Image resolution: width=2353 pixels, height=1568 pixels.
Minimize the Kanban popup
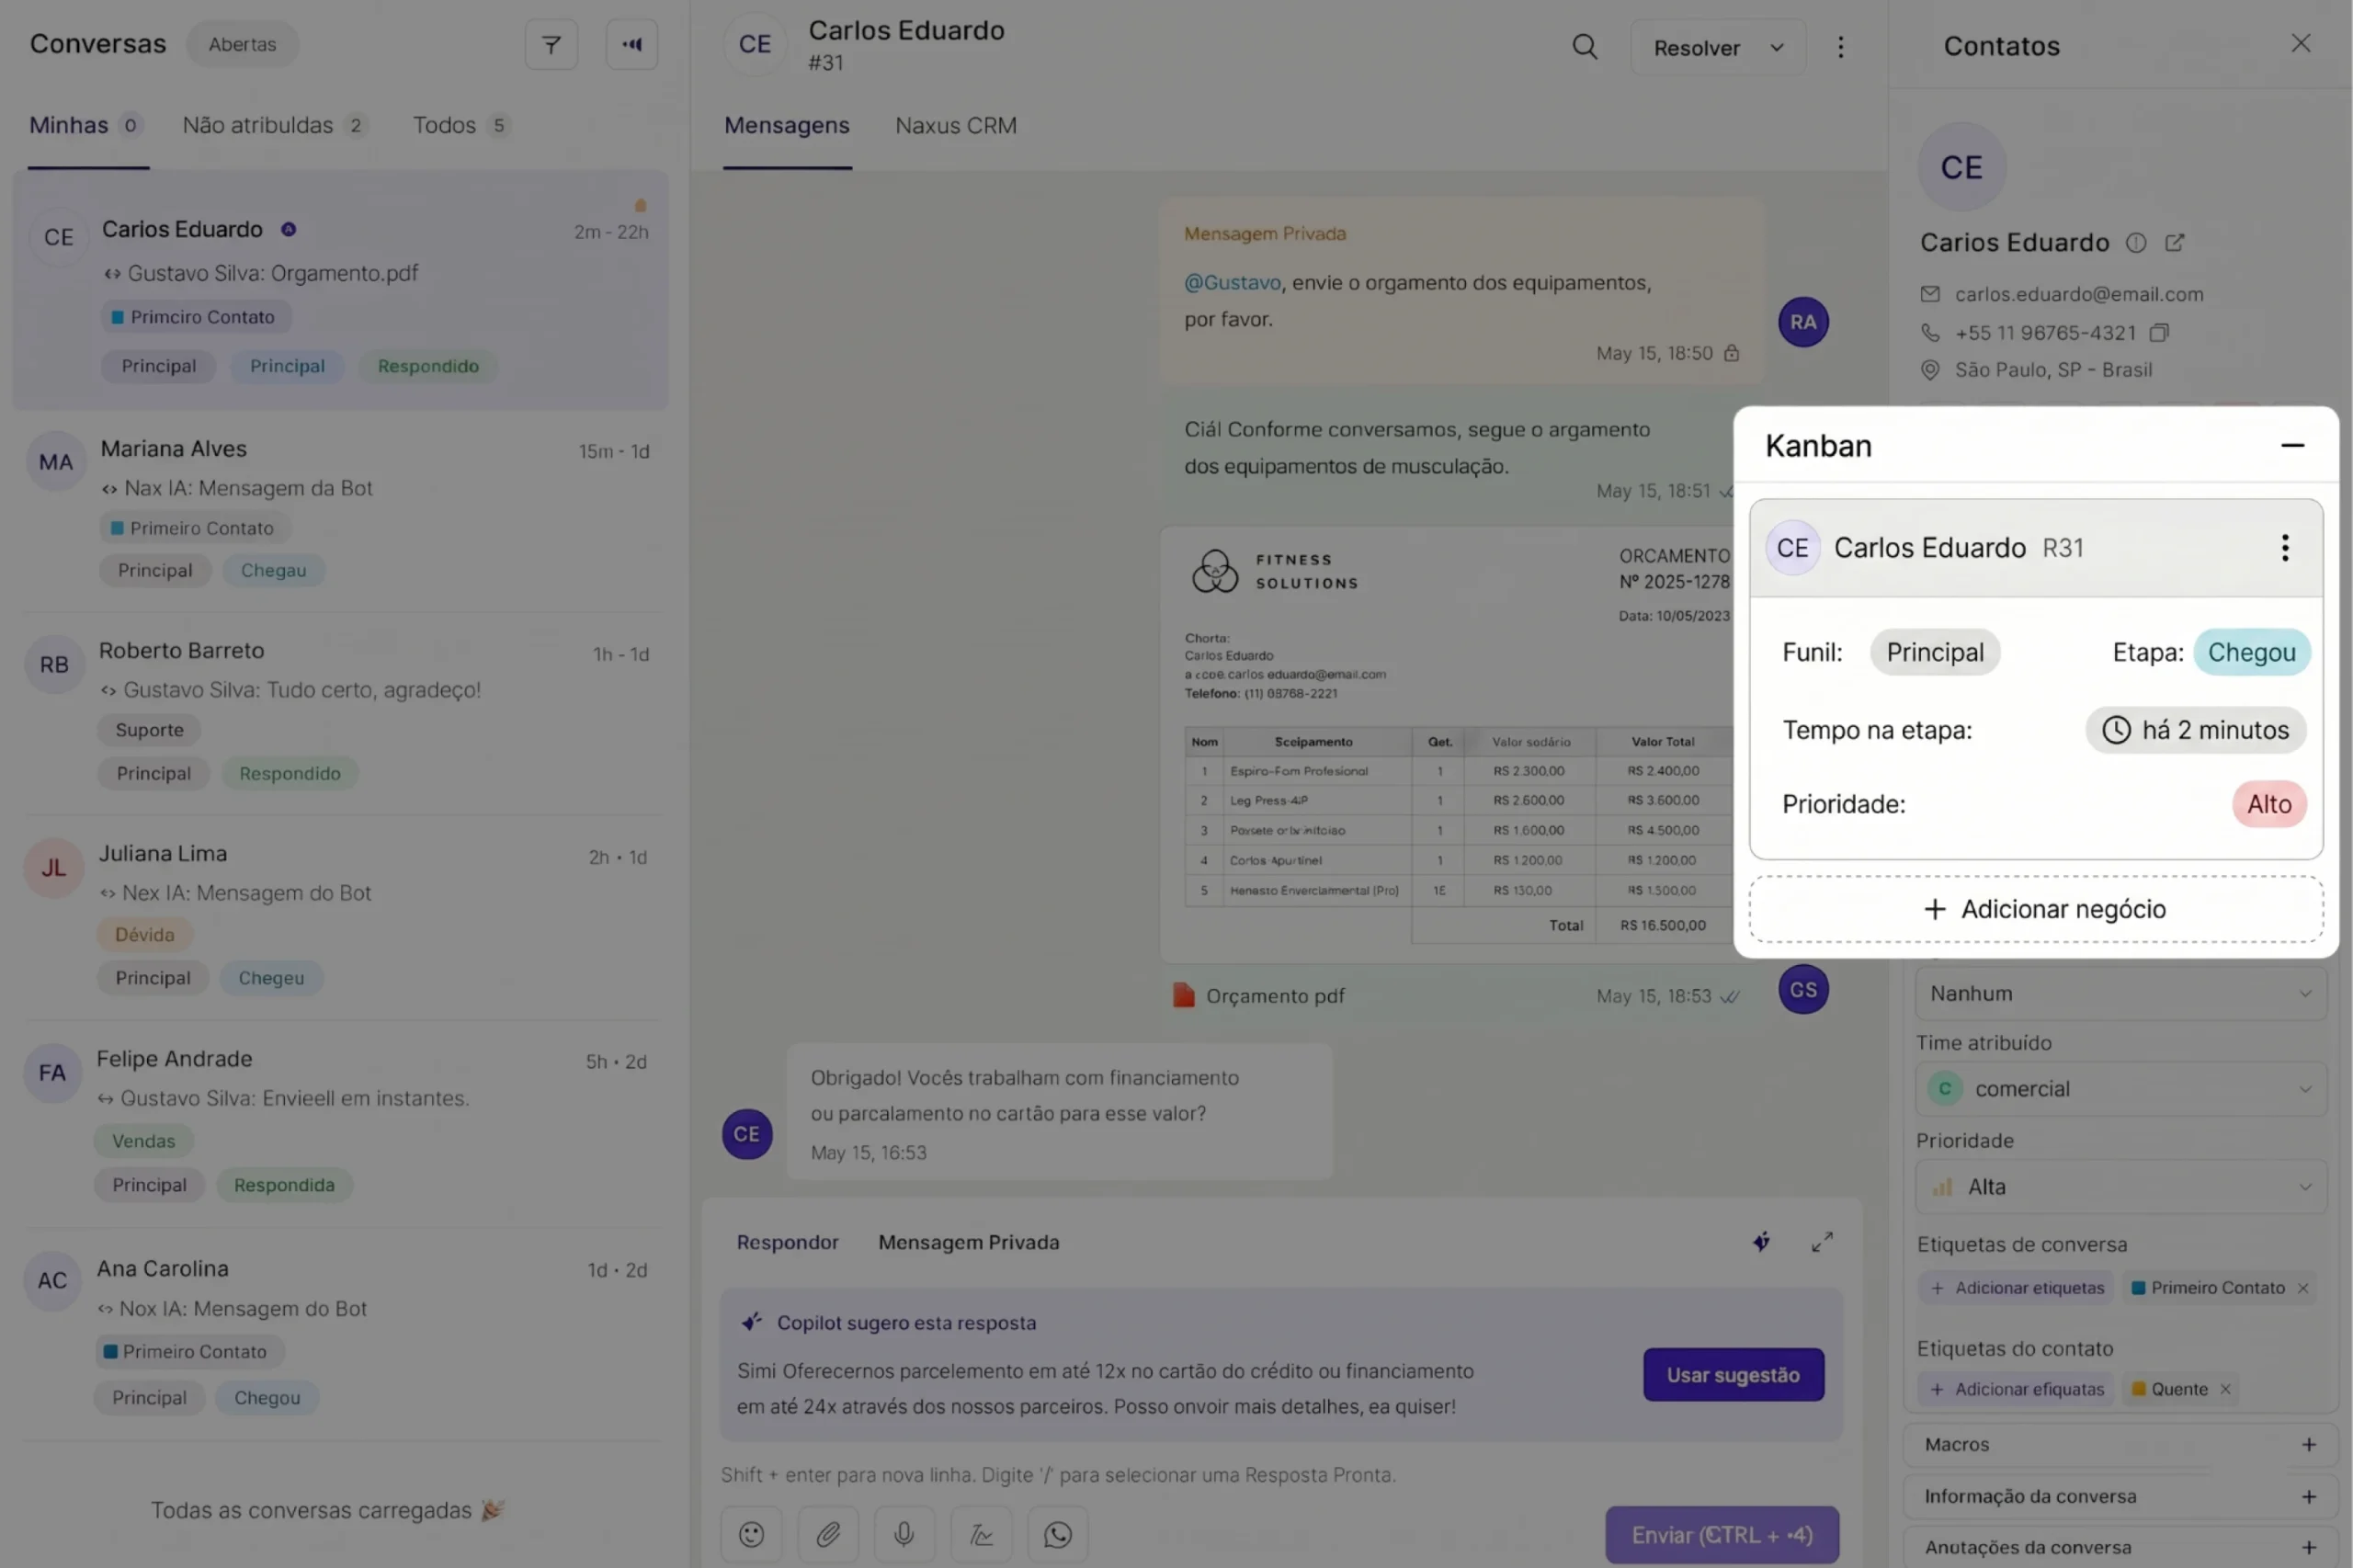tap(2293, 446)
